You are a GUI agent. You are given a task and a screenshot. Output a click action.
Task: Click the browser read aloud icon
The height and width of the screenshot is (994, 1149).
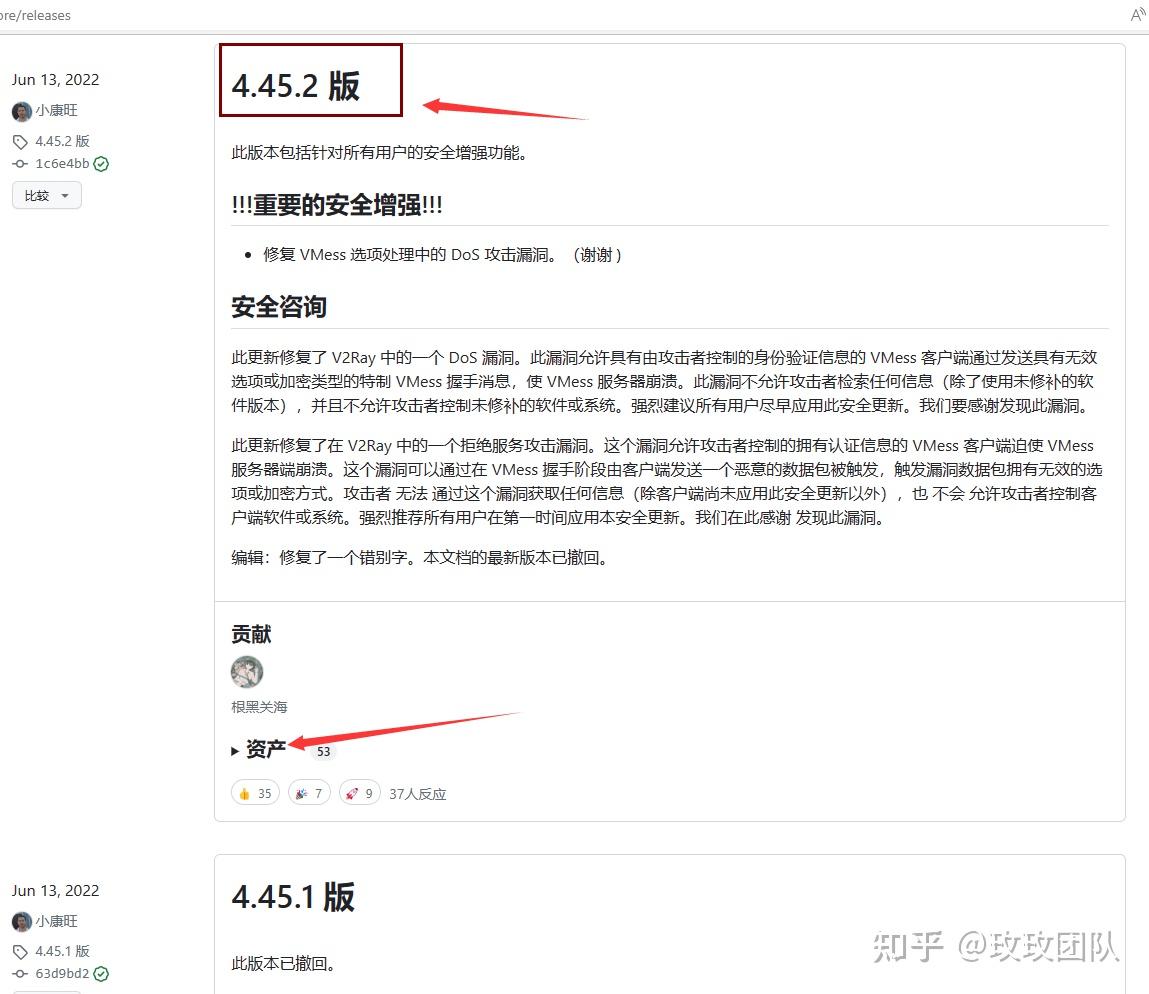pos(1138,15)
